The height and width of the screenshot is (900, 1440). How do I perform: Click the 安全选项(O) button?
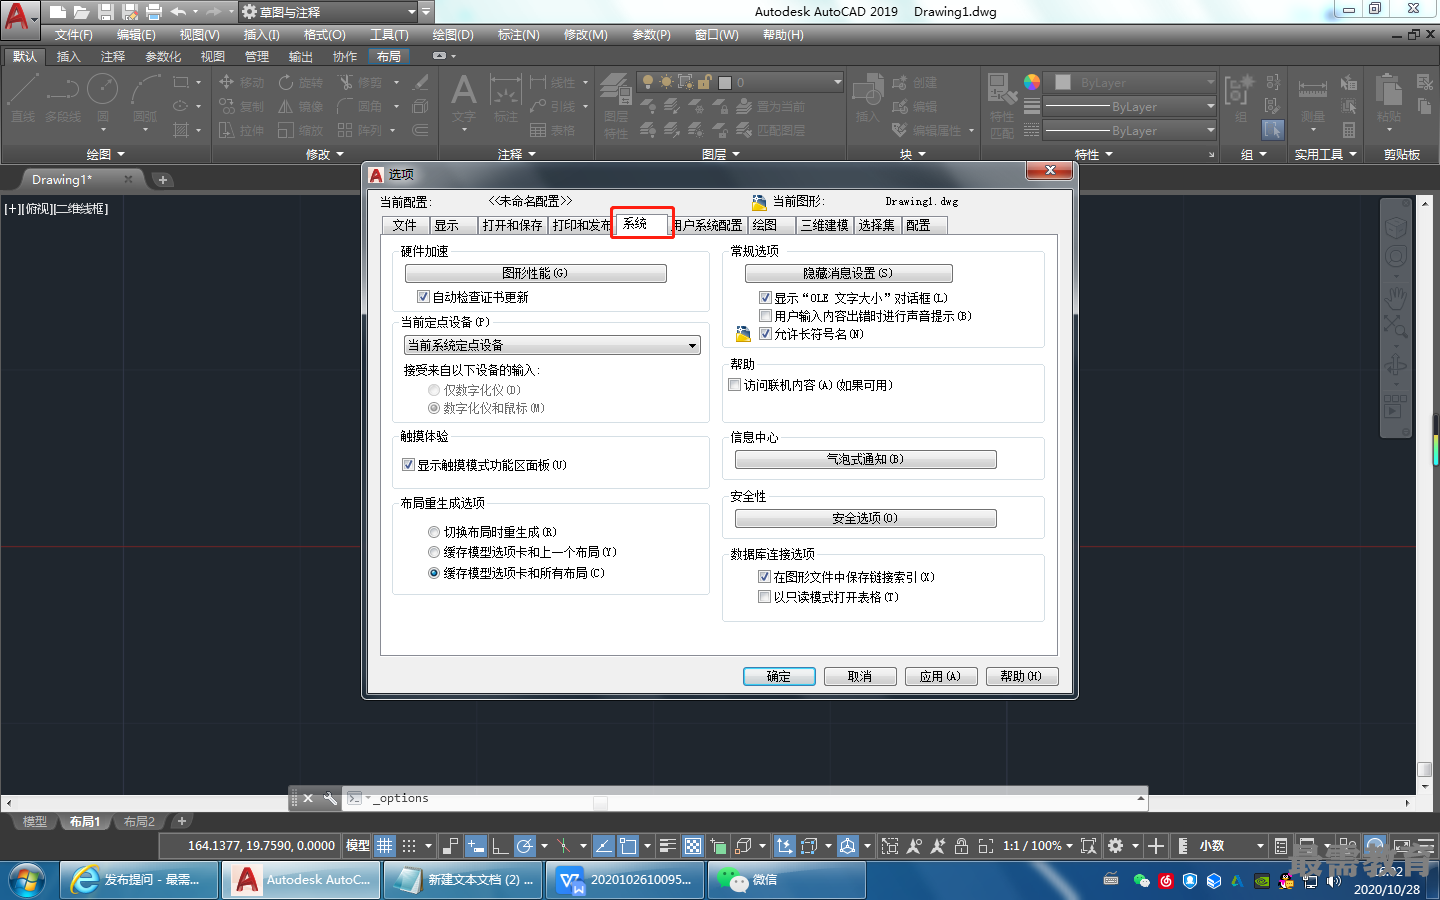(865, 518)
